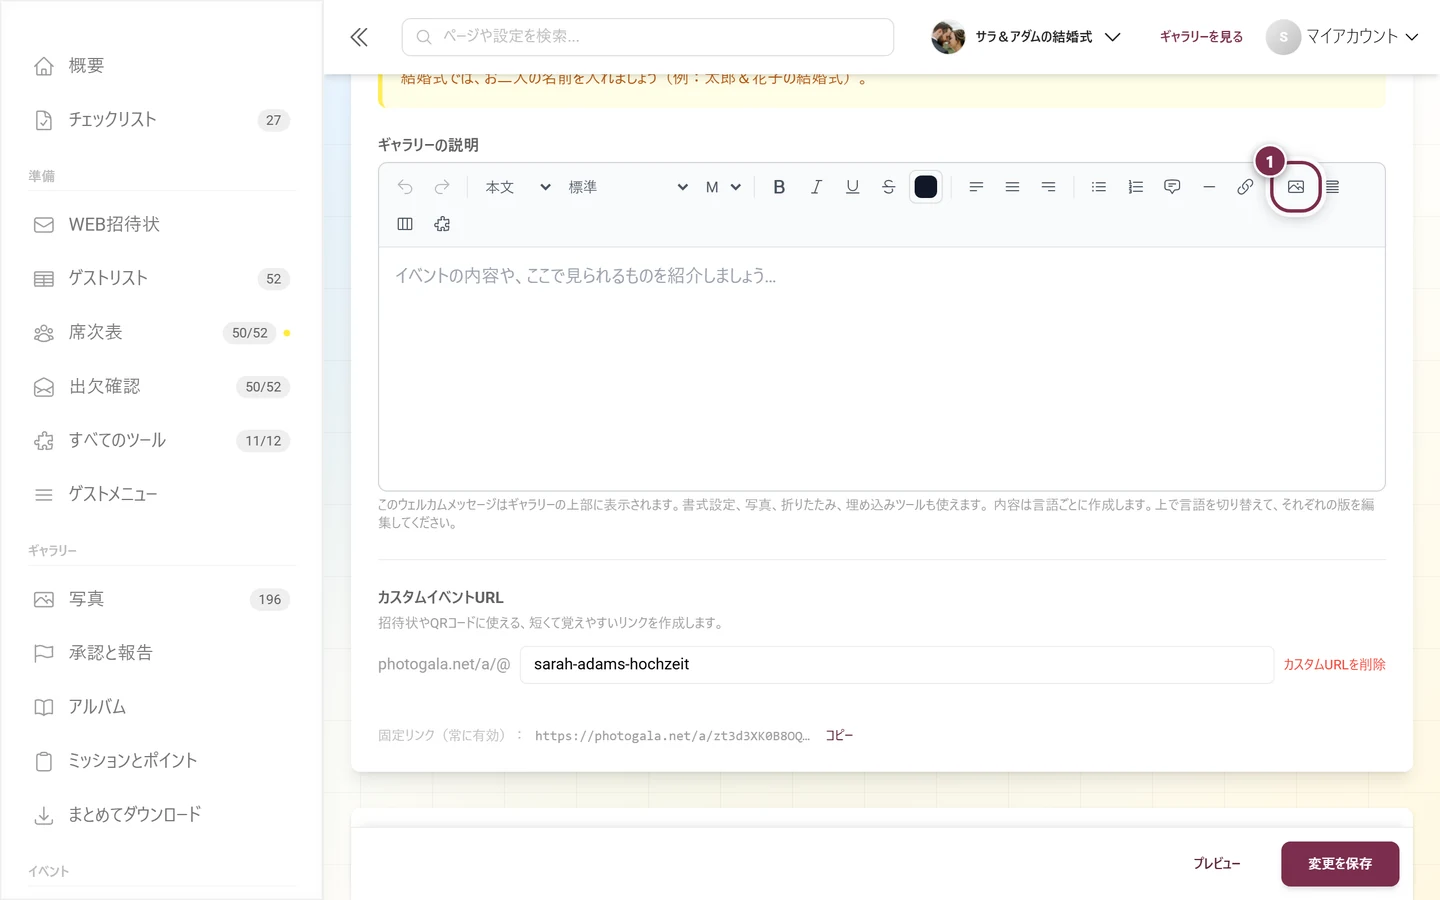Viewport: 1440px width, 900px height.
Task: Click the ギャラリーを見る link
Action: pos(1201,37)
